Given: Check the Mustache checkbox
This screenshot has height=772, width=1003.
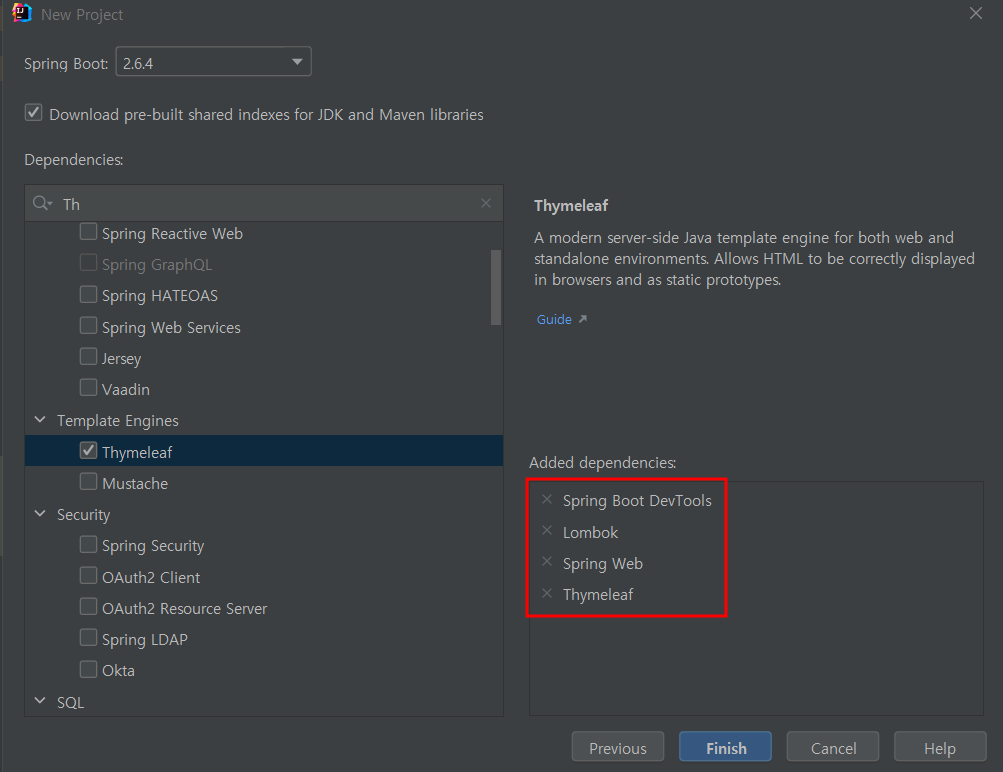Looking at the screenshot, I should pyautogui.click(x=88, y=482).
